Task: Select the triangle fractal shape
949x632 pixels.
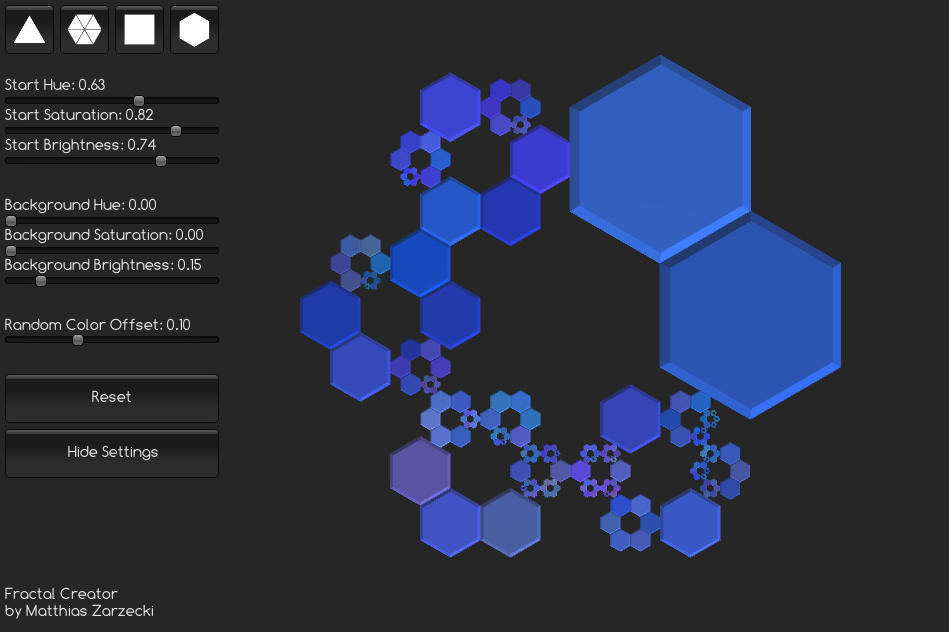Action: point(30,30)
